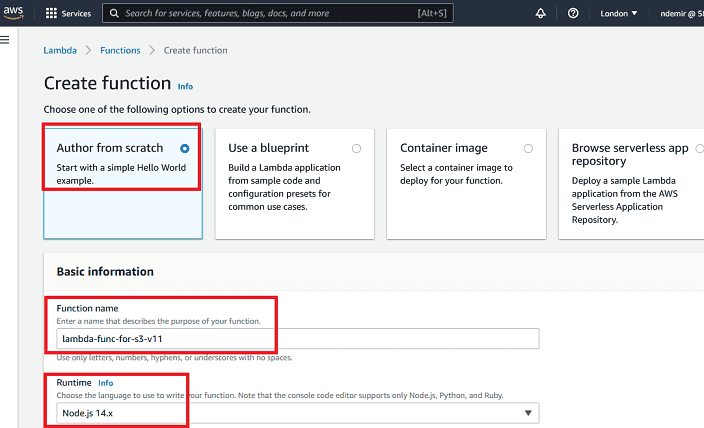704x428 pixels.
Task: Click the AWS logo home icon
Action: click(x=13, y=13)
